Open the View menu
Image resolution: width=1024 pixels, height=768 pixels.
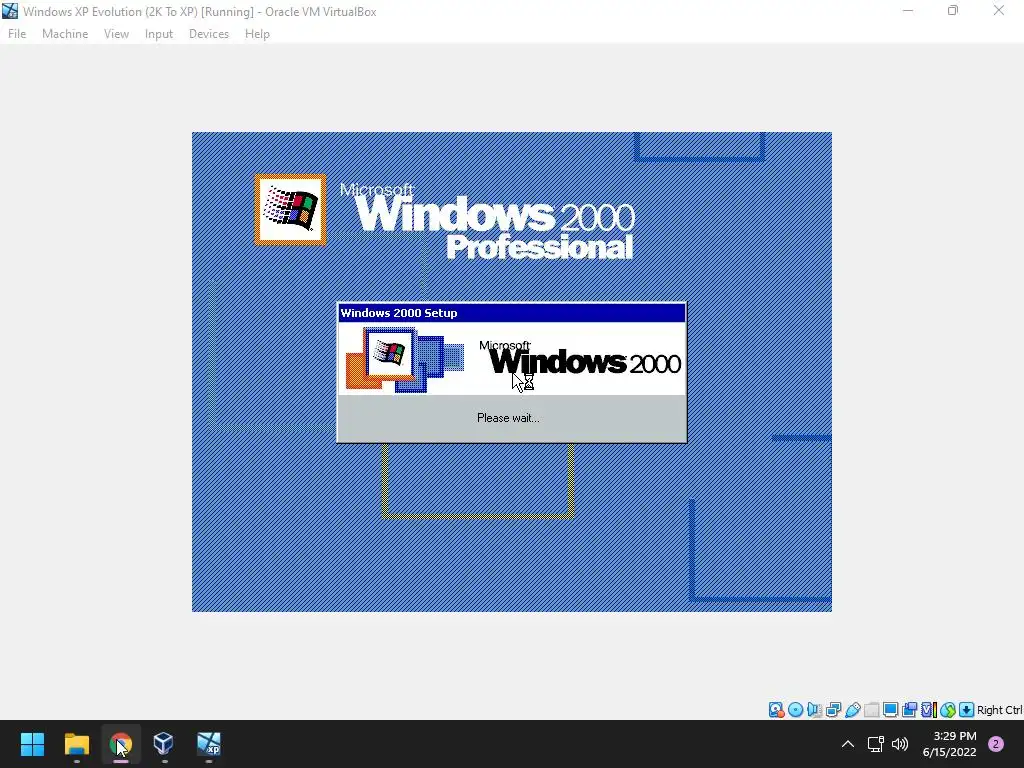pyautogui.click(x=116, y=34)
